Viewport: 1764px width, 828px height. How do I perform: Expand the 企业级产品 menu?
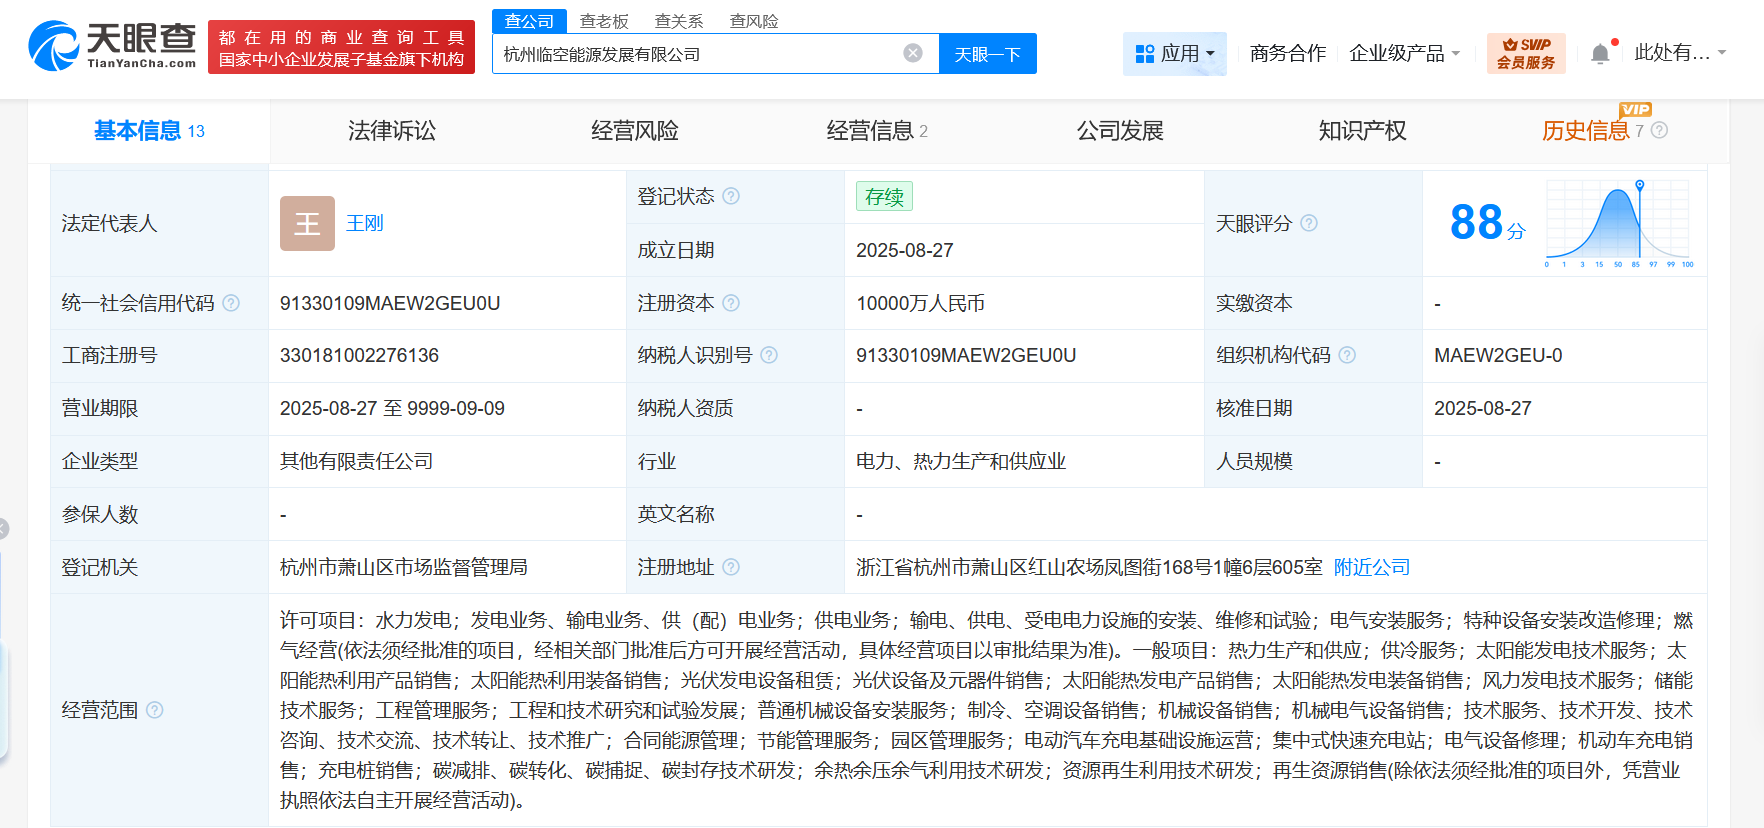[1404, 53]
